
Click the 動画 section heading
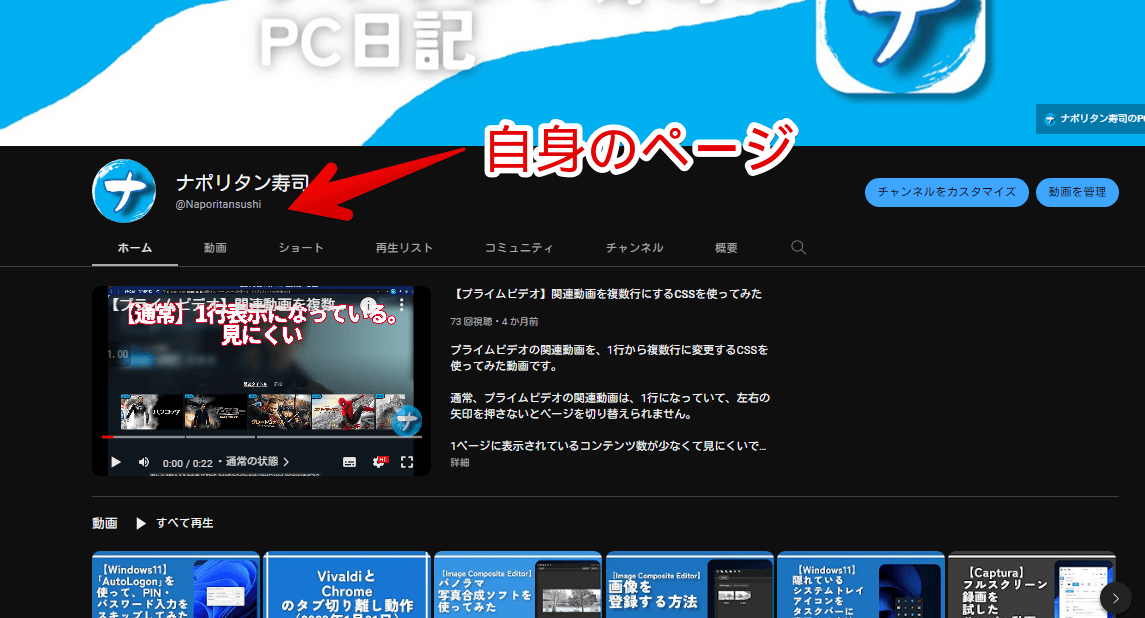(x=104, y=523)
